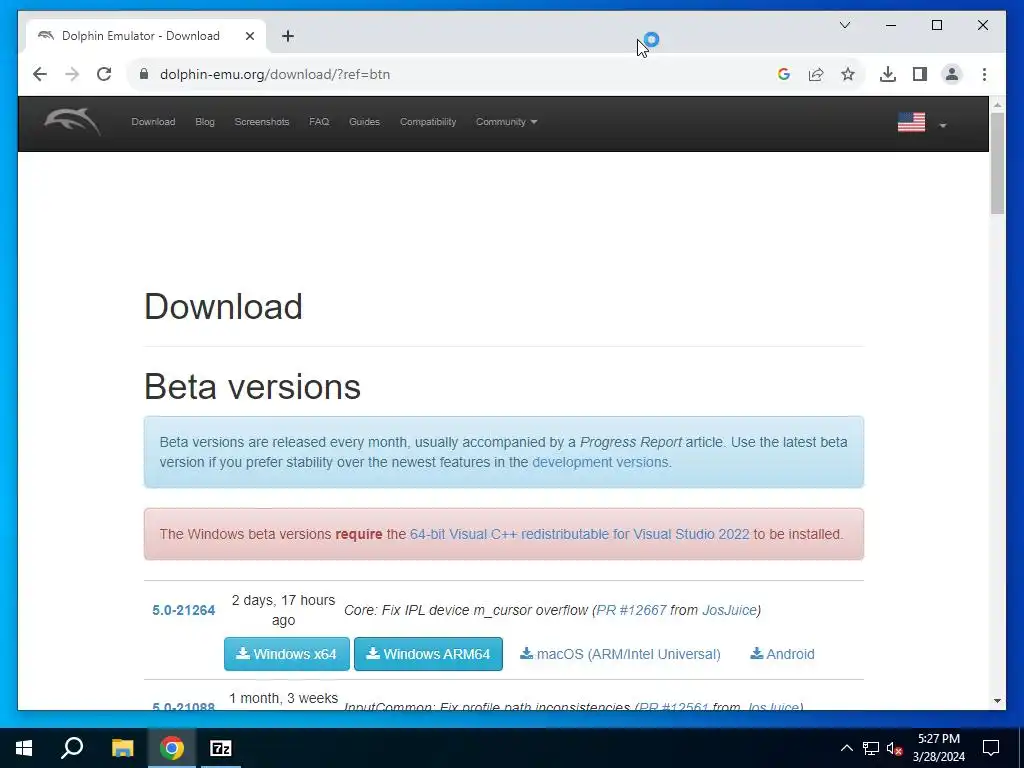Click the Google icon in address bar

pos(784,74)
